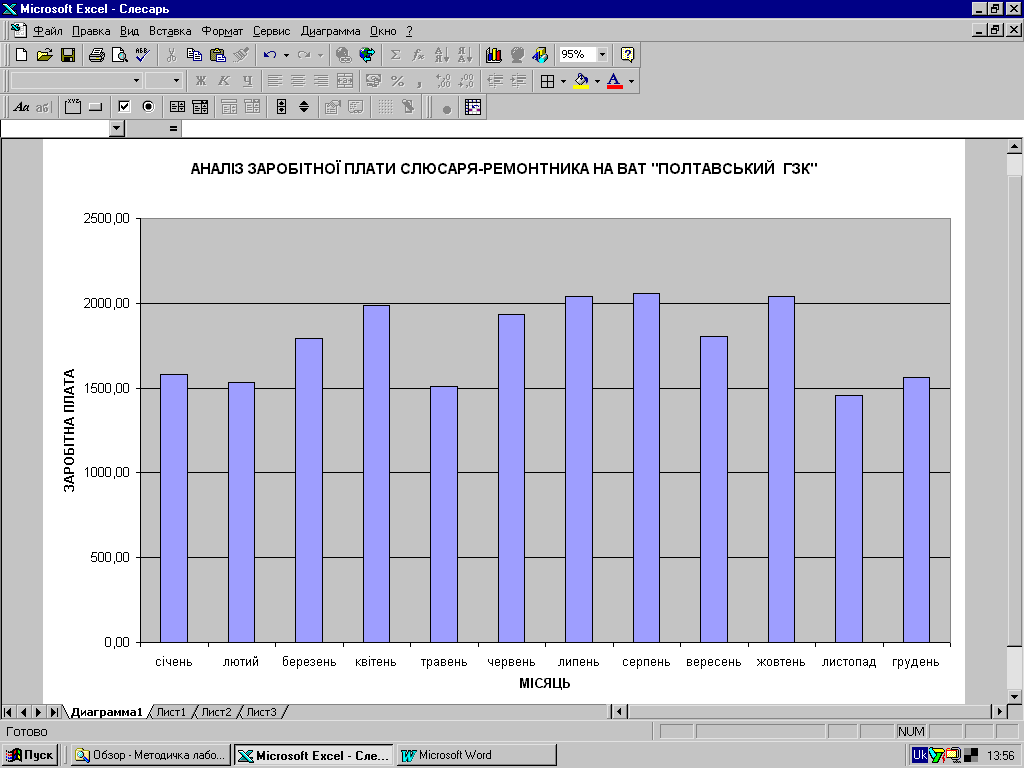Expand the font size combo box

[x=176, y=81]
